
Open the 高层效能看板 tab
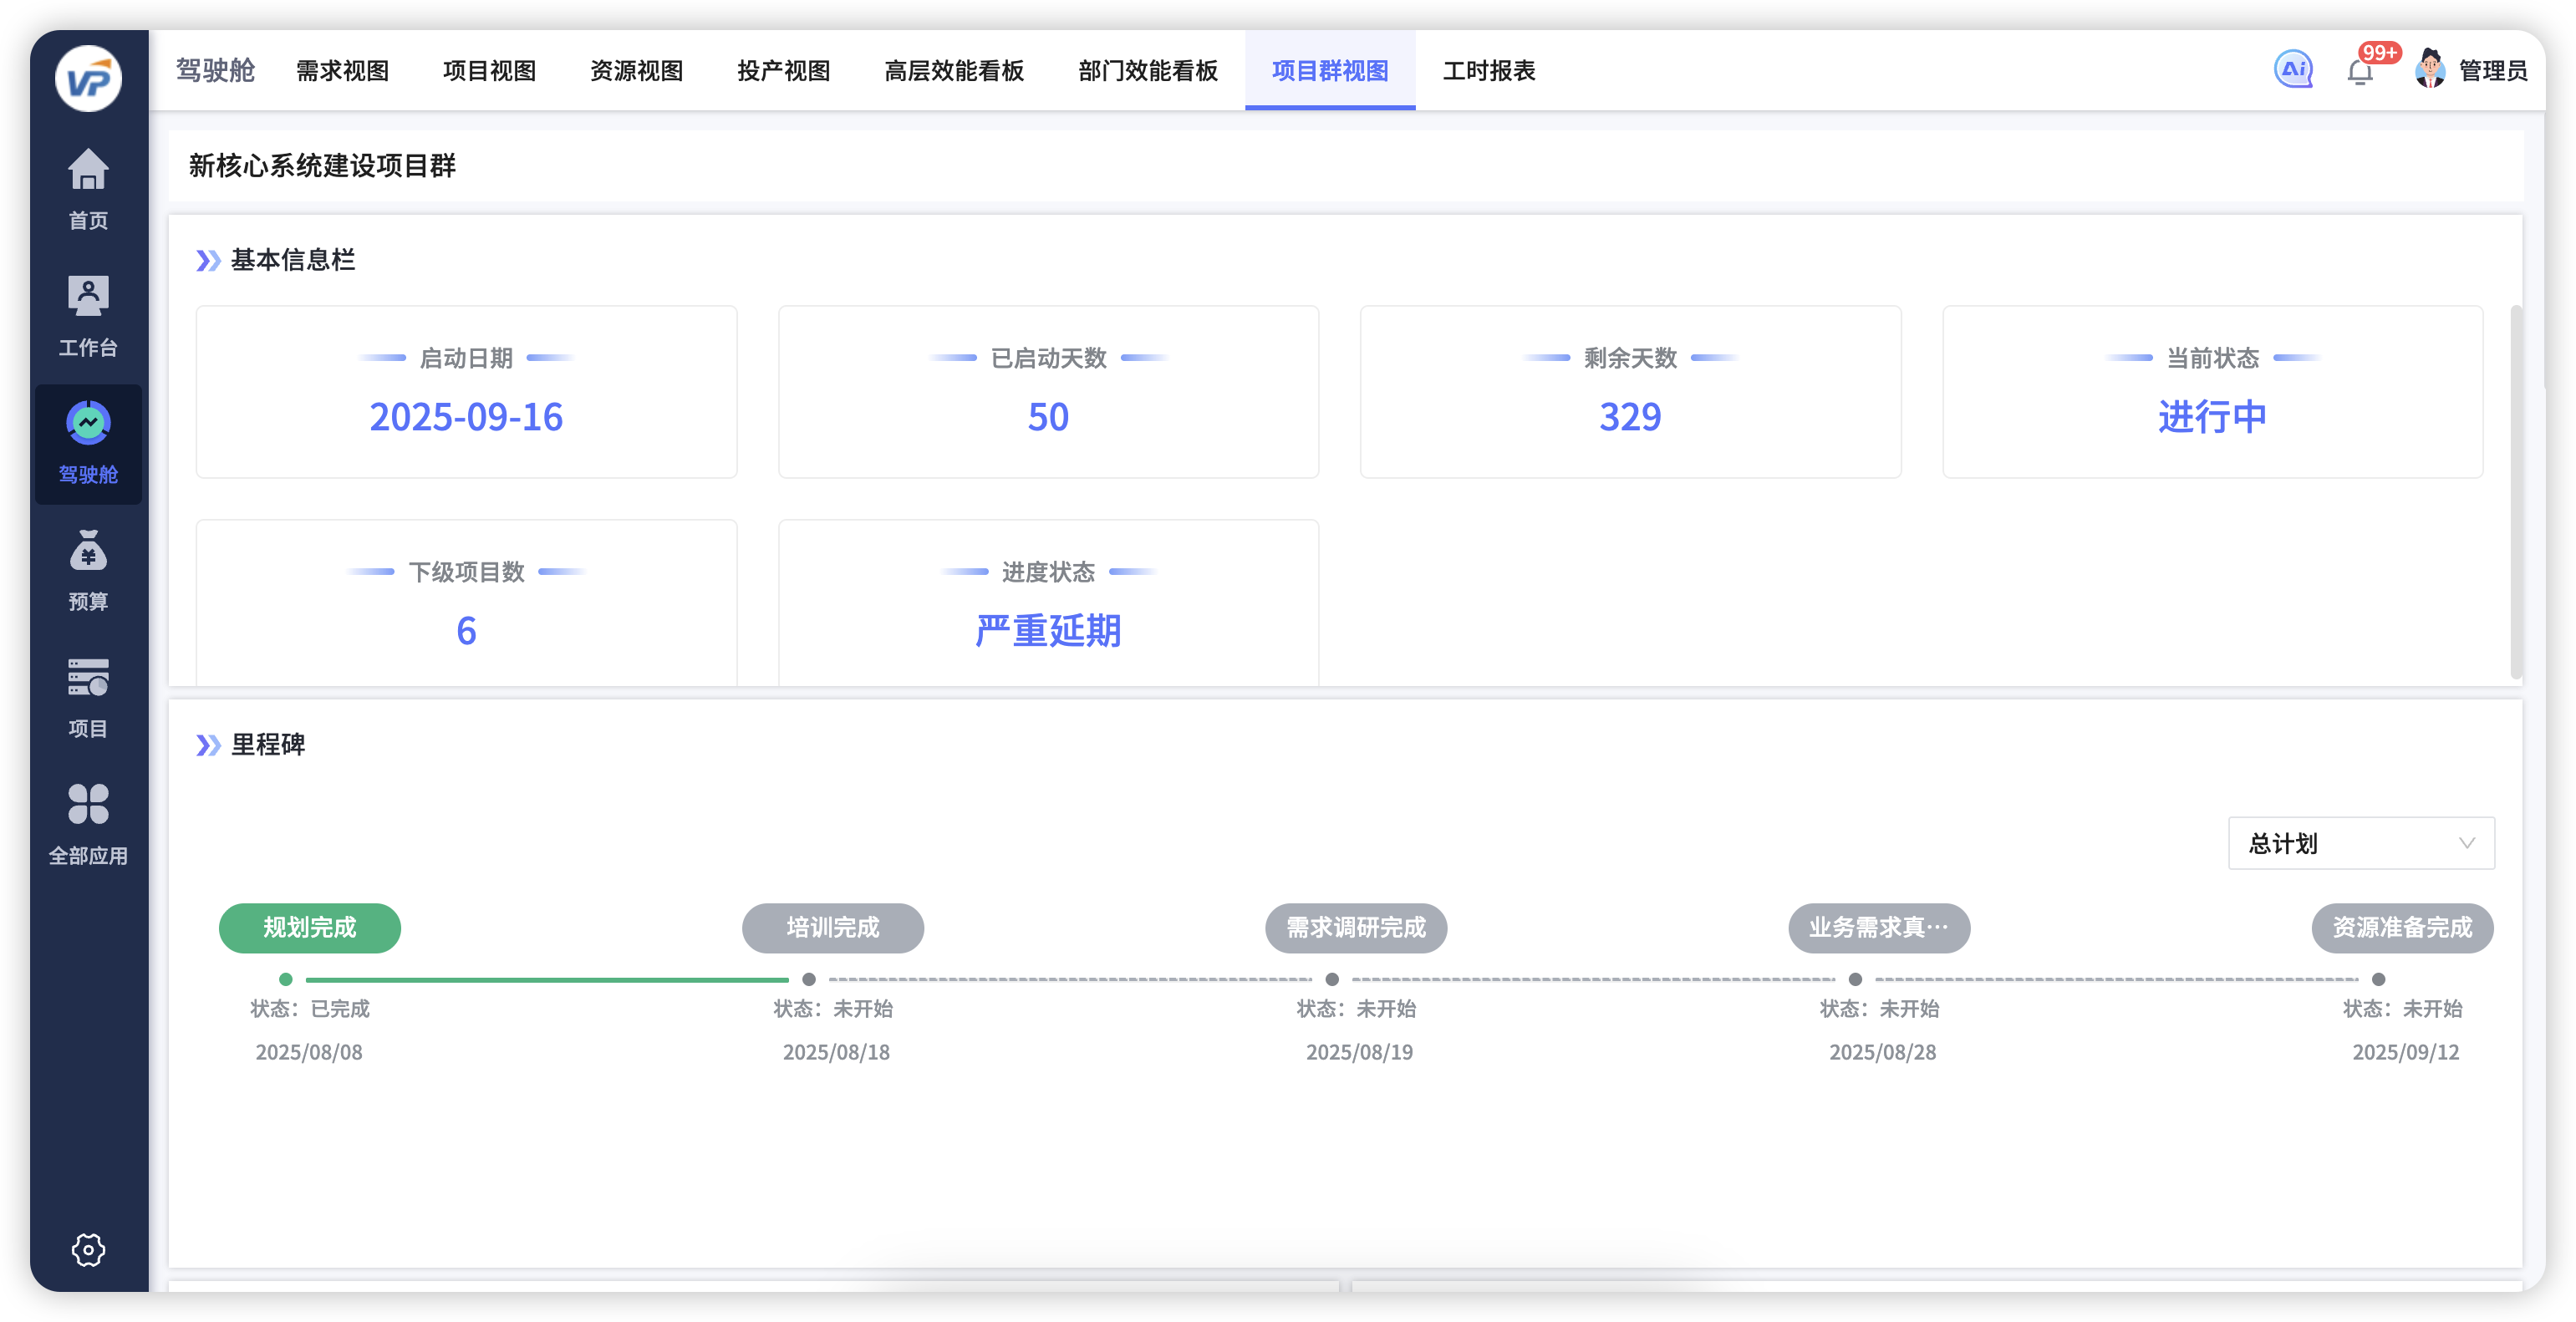tap(954, 71)
